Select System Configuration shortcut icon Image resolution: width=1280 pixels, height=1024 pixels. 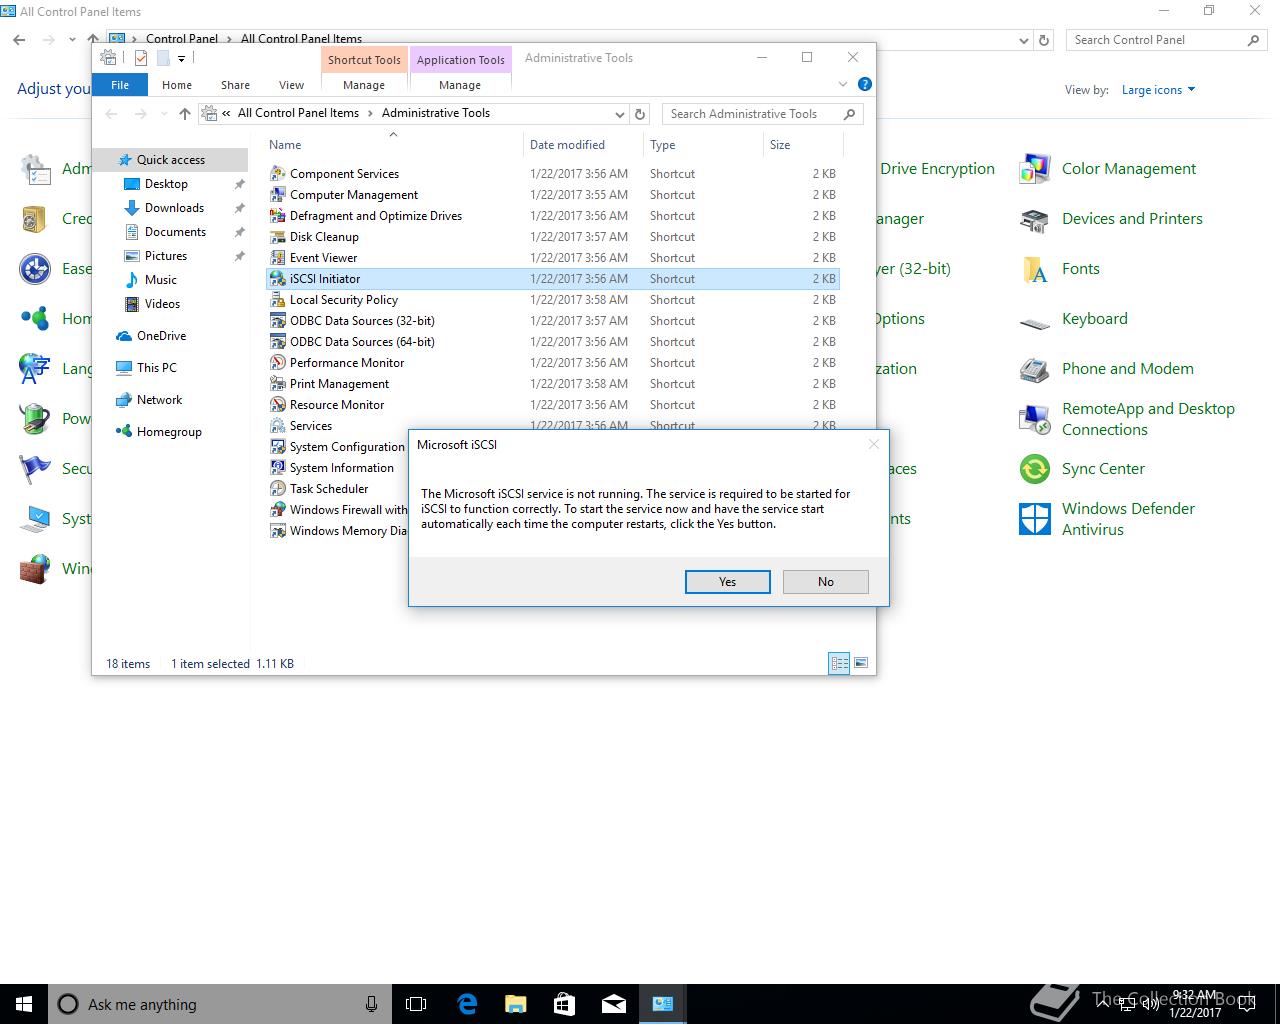pos(278,447)
